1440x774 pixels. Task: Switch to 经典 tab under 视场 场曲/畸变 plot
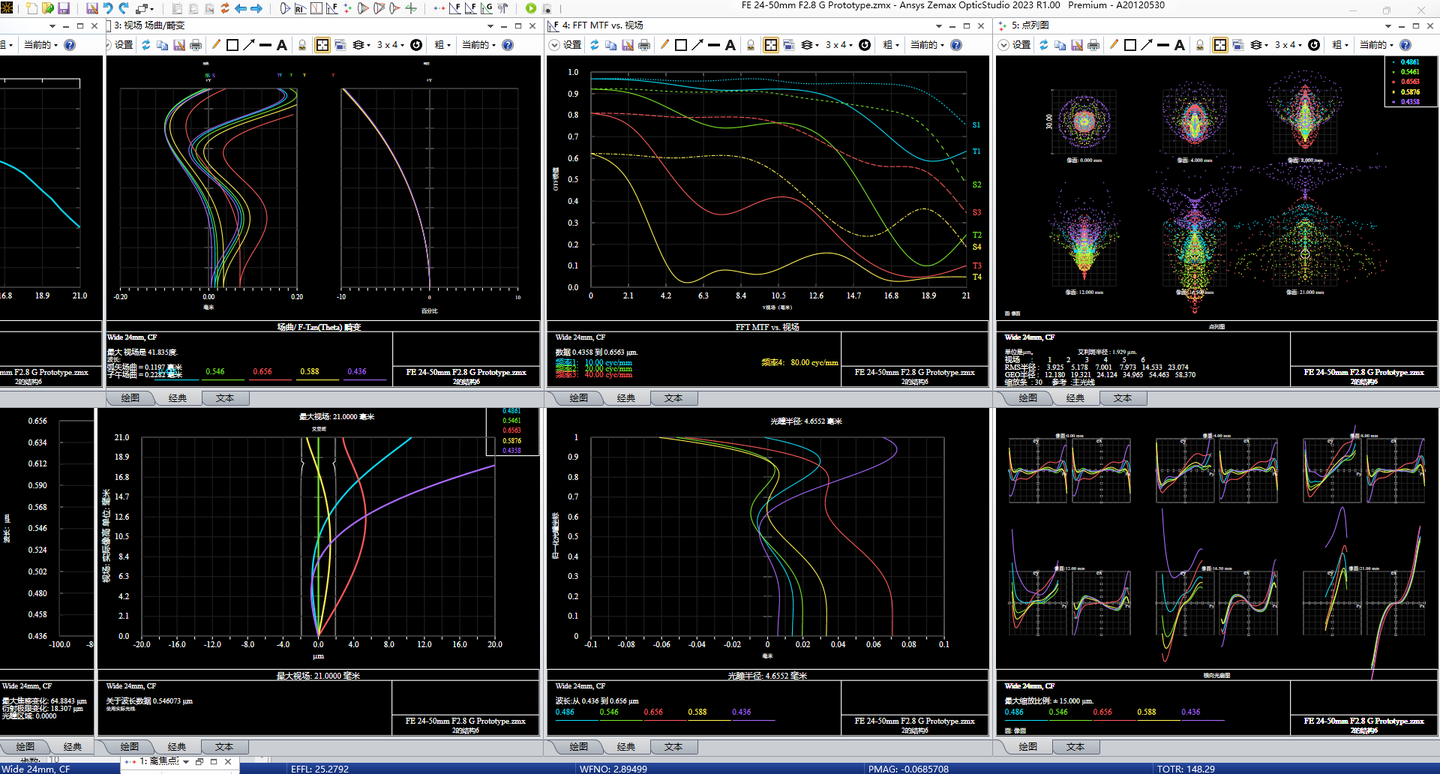click(177, 398)
